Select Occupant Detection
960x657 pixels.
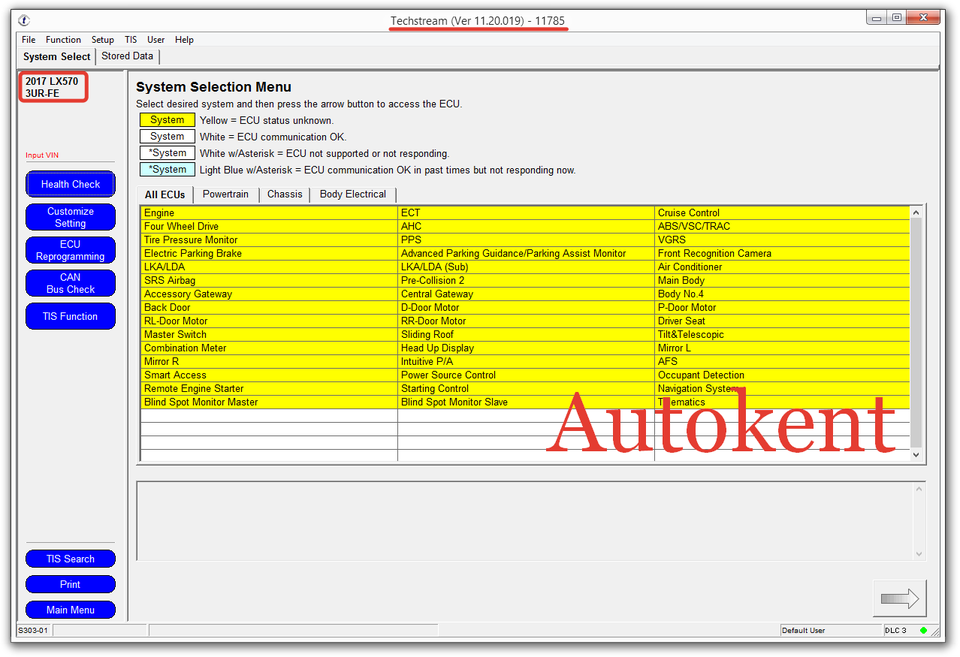point(782,374)
